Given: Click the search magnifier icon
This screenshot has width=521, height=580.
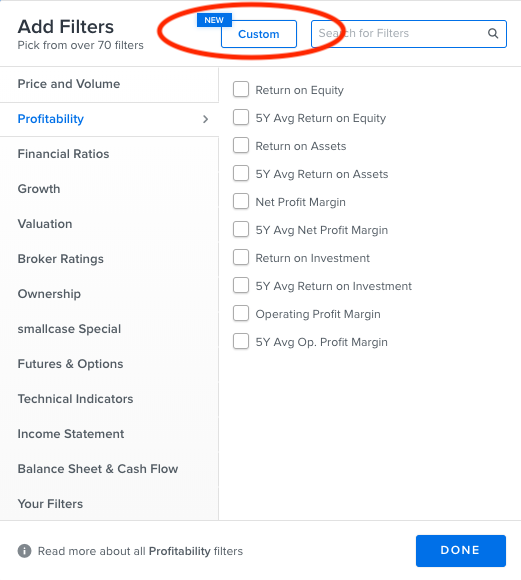Looking at the screenshot, I should [493, 34].
